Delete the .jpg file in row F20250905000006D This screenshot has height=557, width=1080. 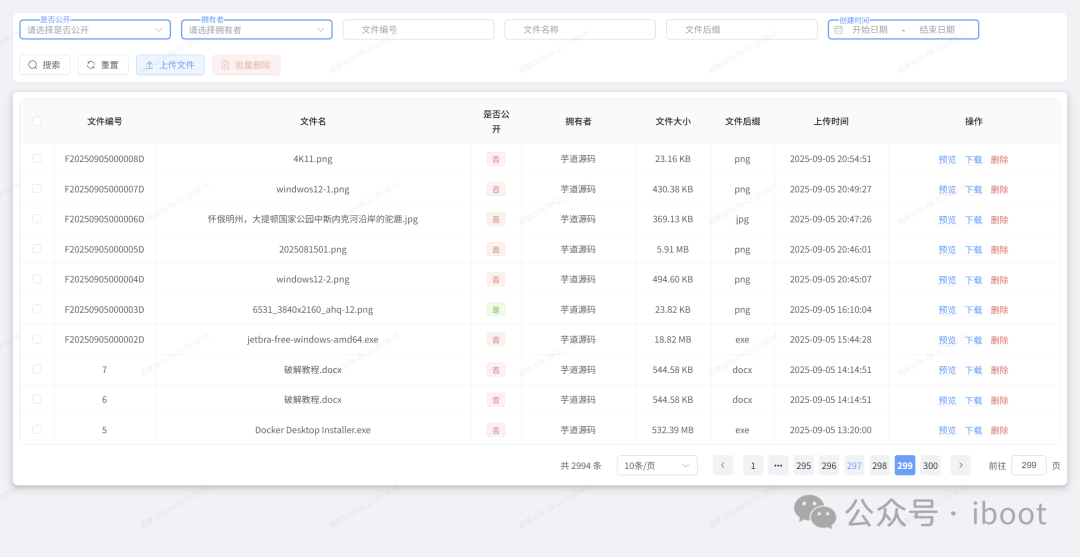(999, 220)
